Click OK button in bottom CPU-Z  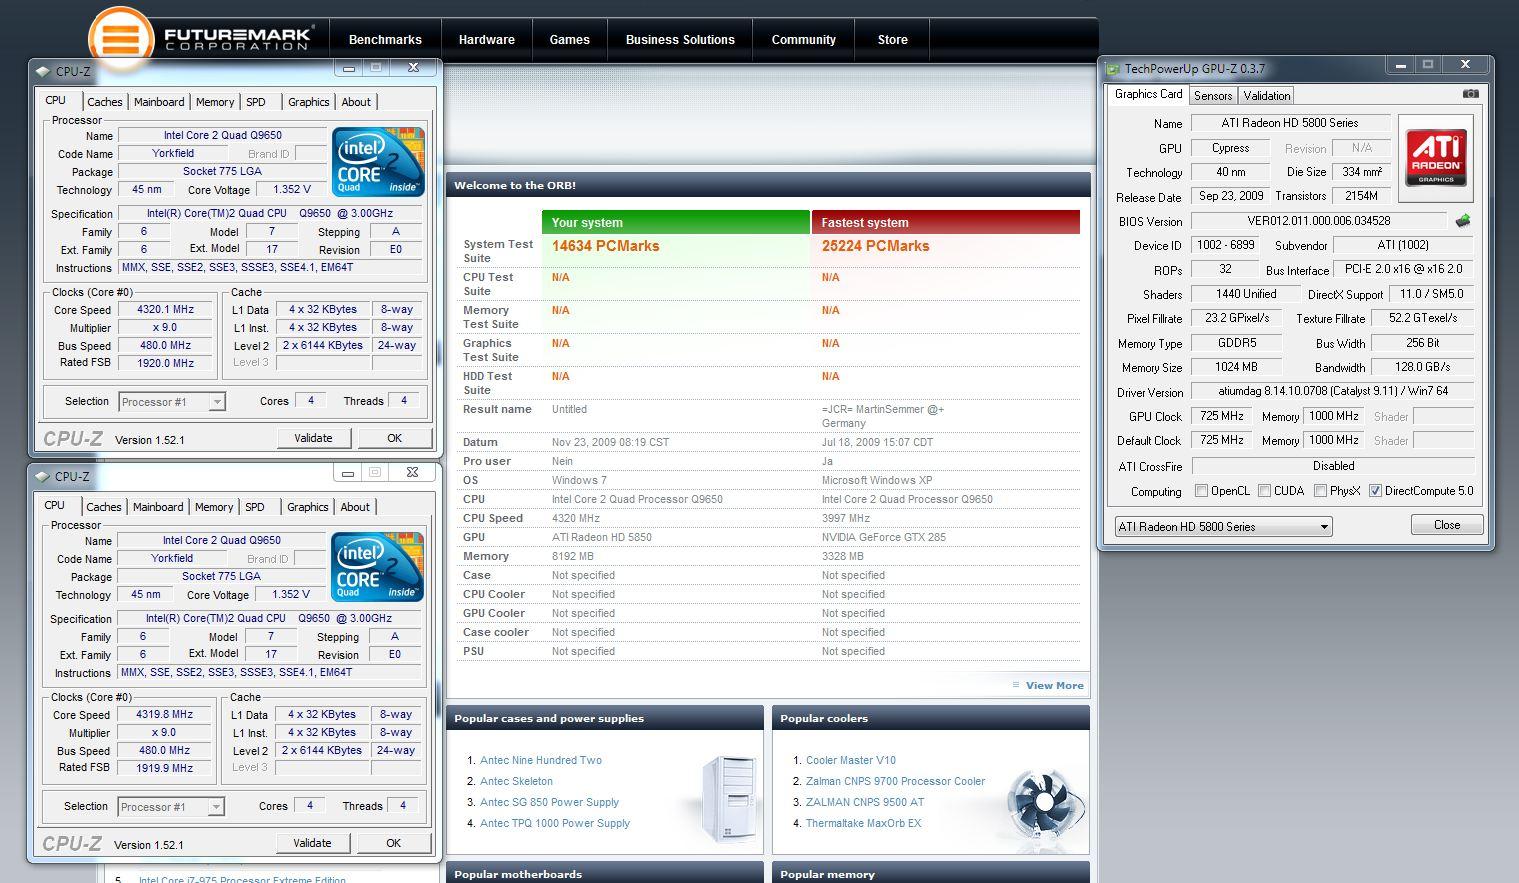point(394,843)
